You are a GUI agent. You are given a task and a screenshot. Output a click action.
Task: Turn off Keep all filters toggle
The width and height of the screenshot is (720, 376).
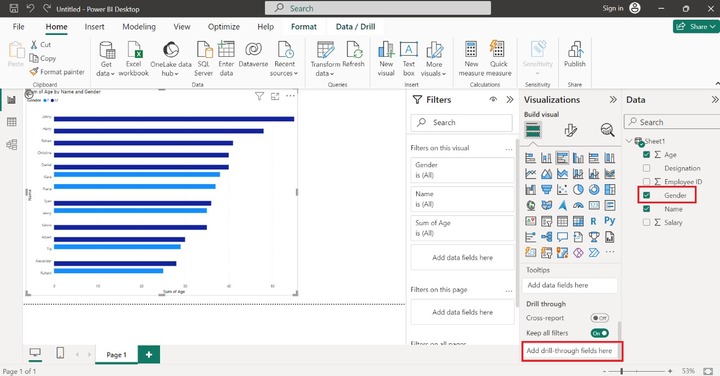point(600,333)
